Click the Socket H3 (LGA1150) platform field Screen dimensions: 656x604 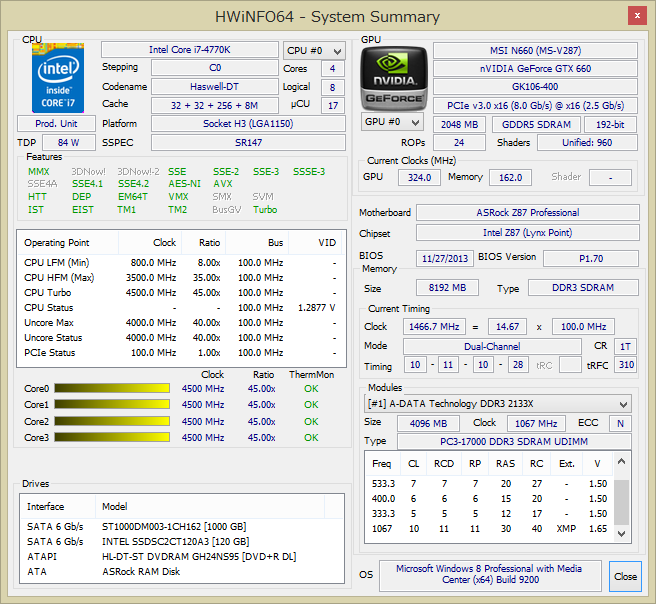(248, 124)
